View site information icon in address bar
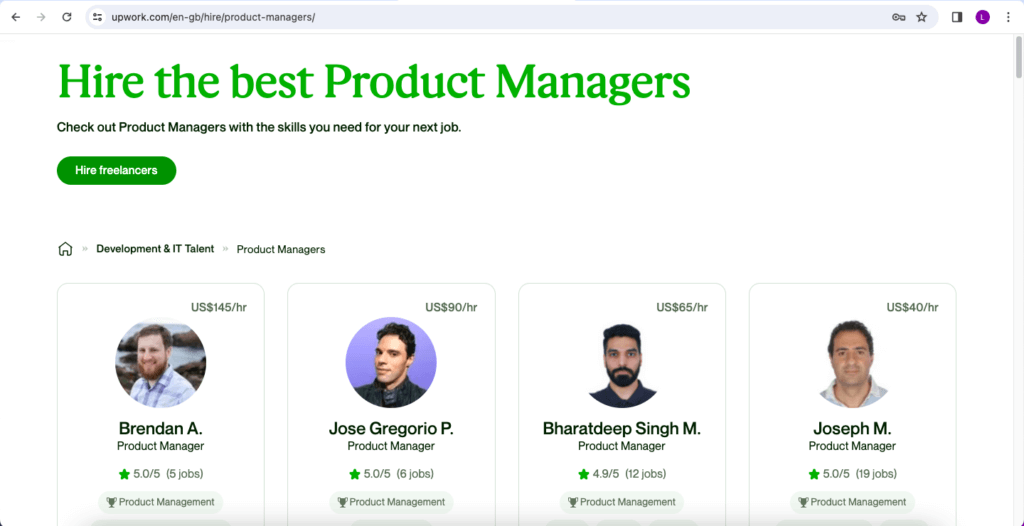Screen dimensions: 1024x526 pos(97,17)
